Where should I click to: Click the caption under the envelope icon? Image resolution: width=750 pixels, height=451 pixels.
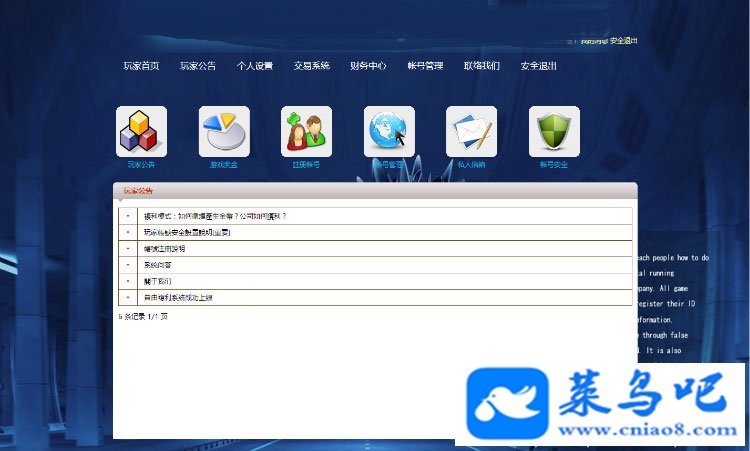click(472, 165)
